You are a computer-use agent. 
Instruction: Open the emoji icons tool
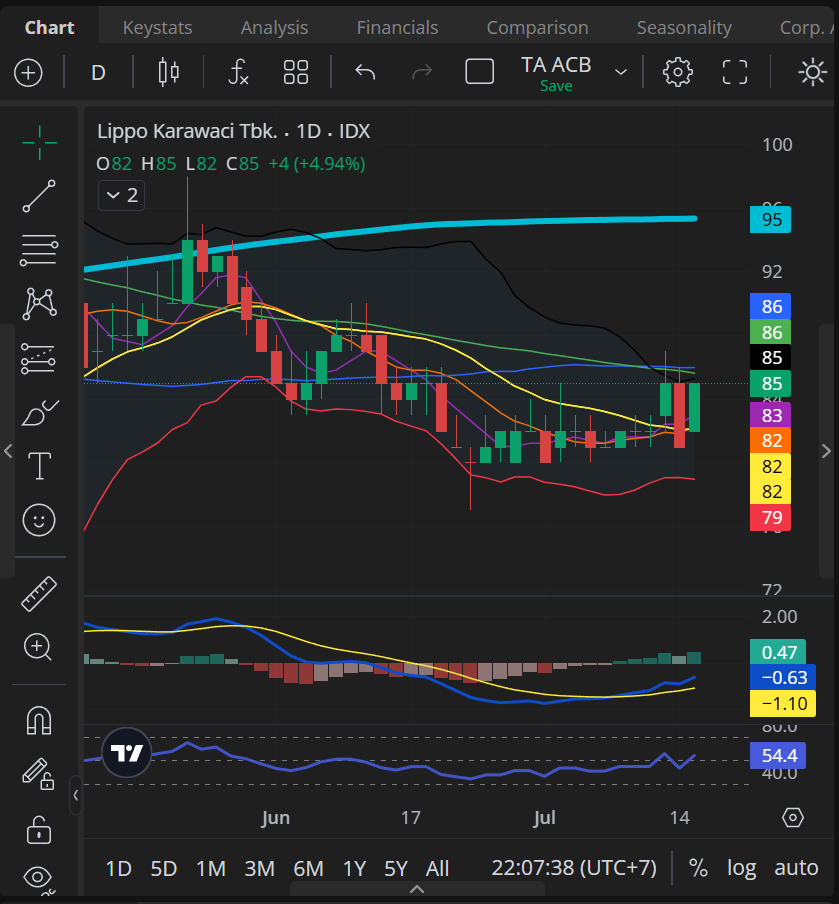[x=39, y=520]
